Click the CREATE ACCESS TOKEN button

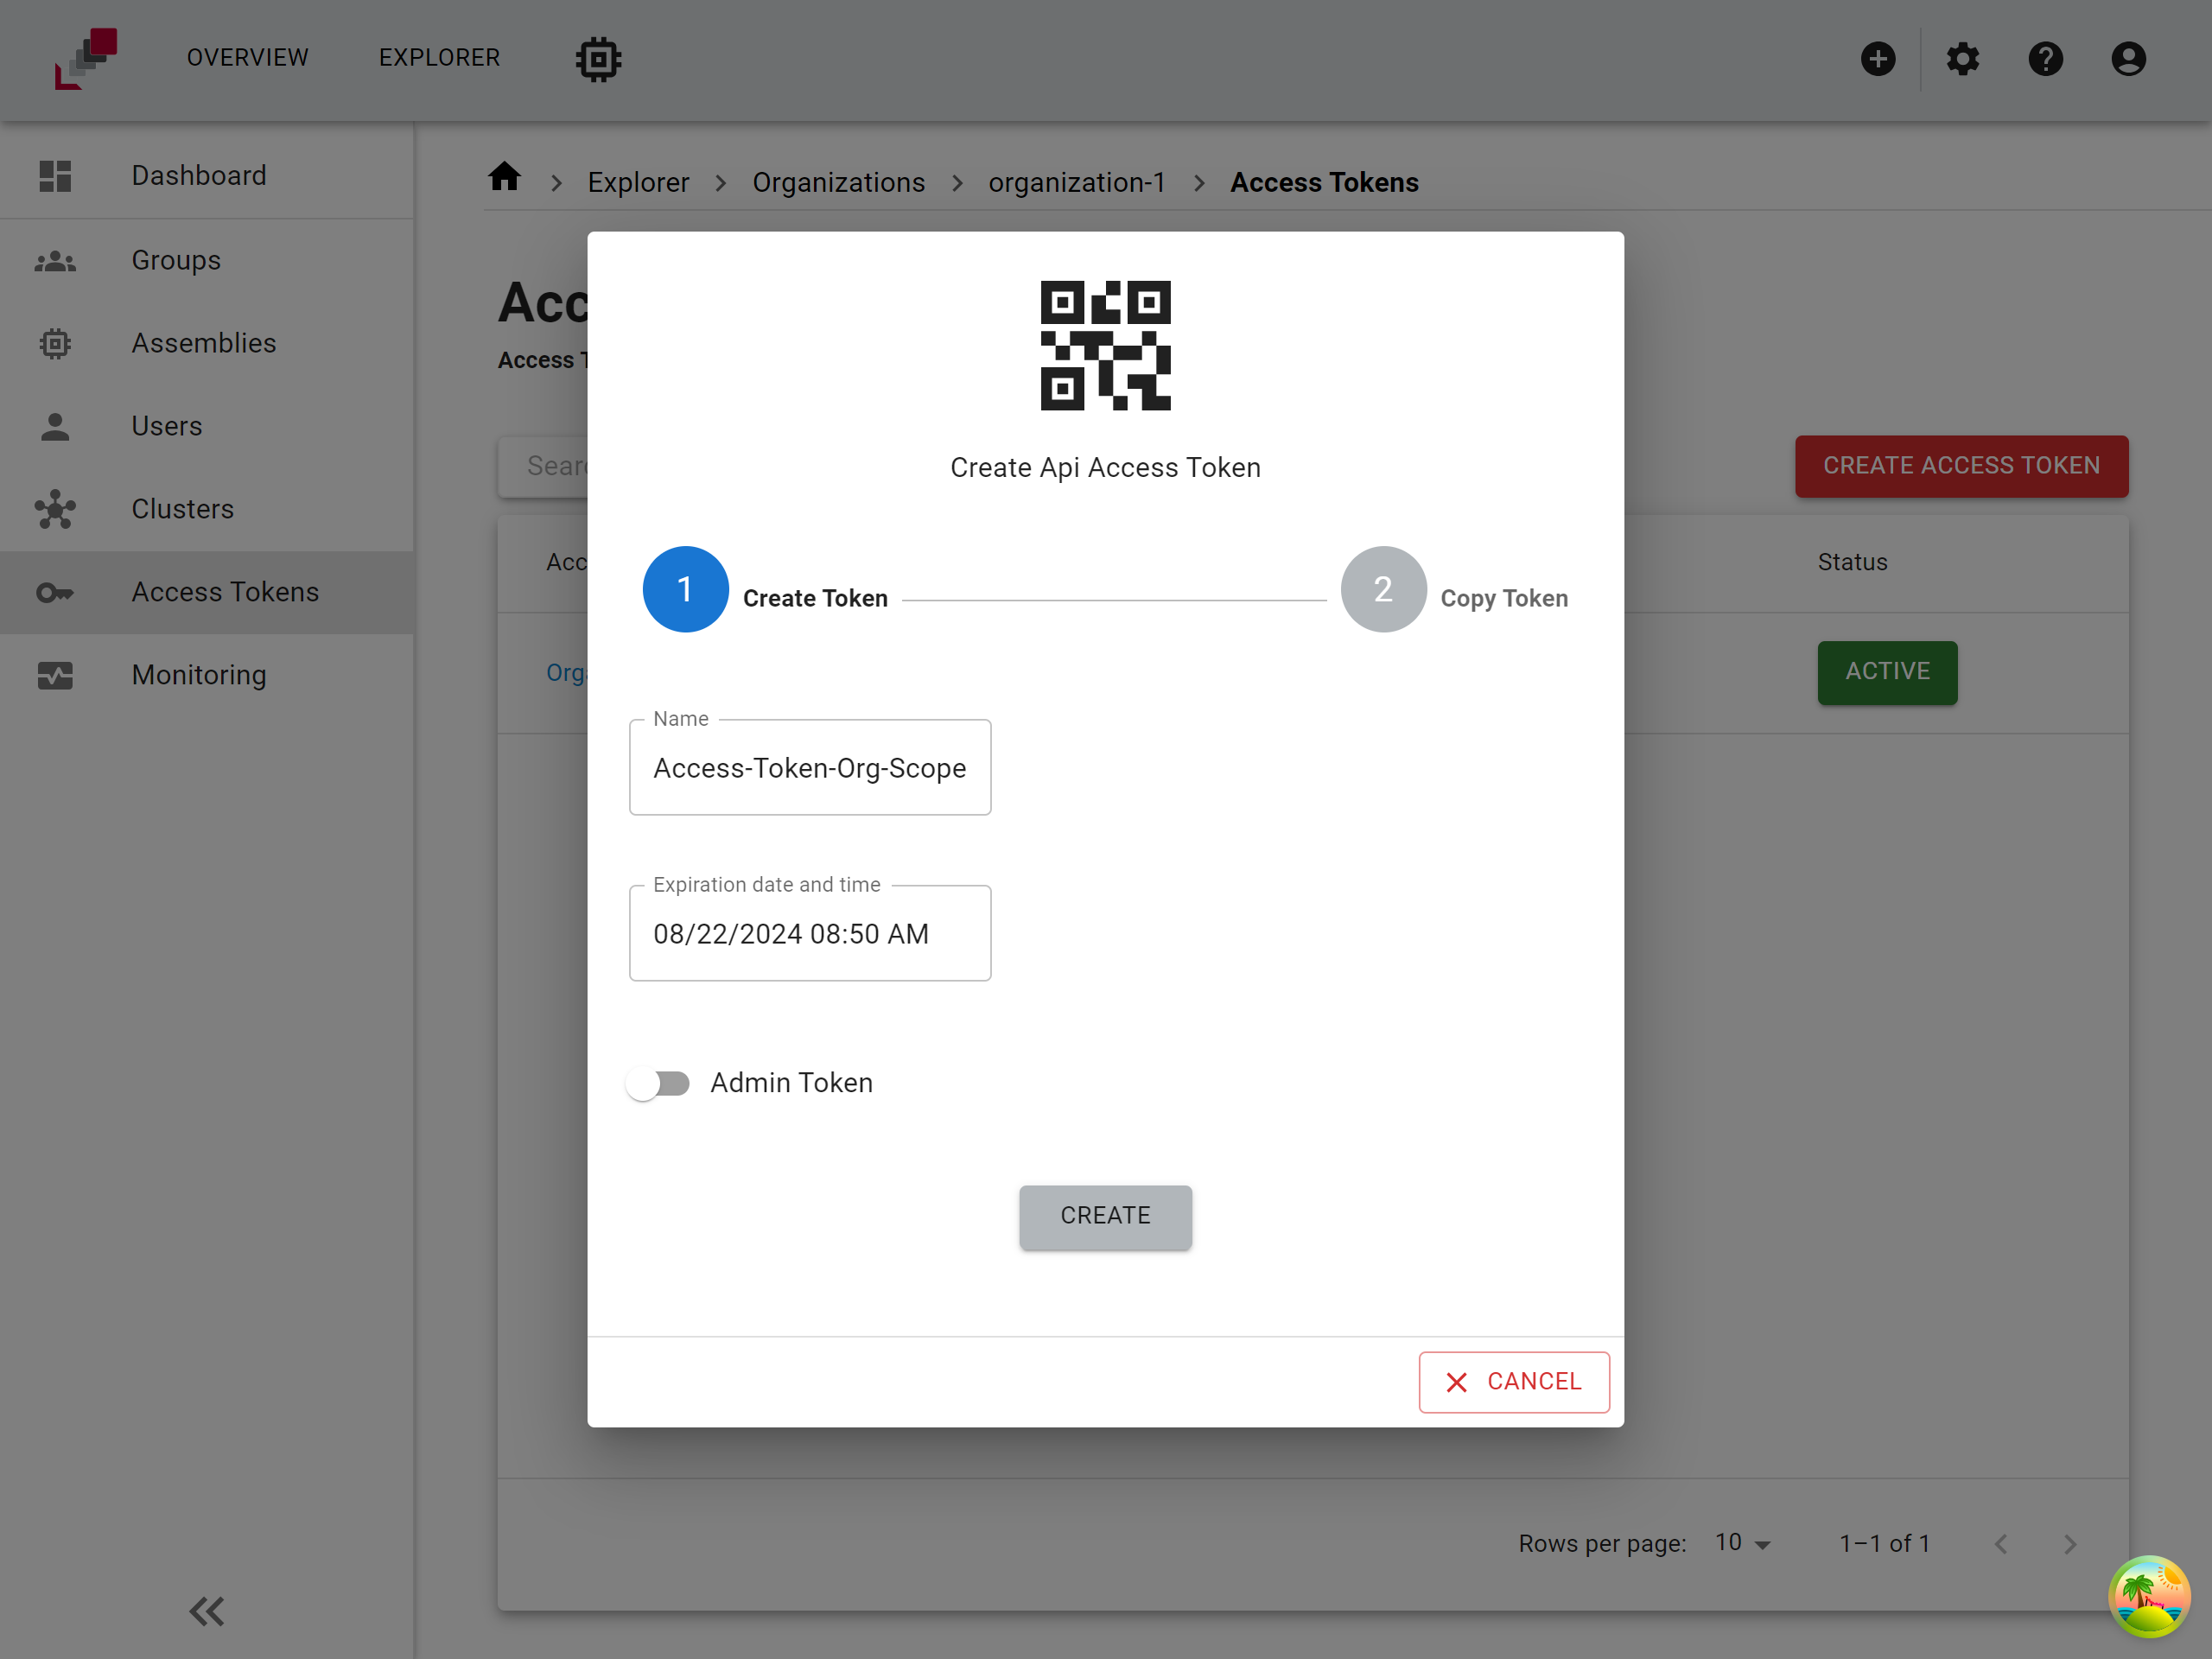pos(1961,466)
